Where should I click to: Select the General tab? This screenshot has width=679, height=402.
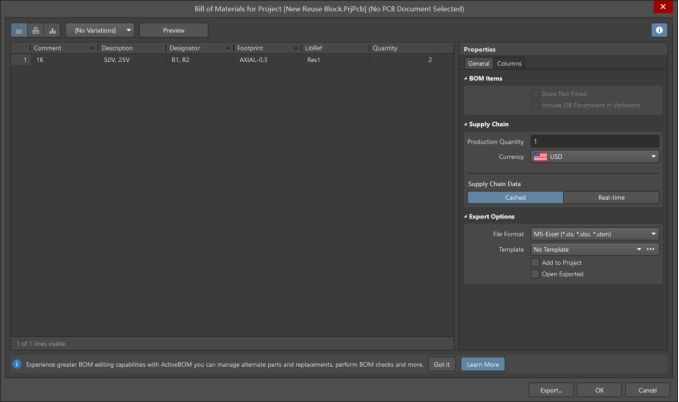478,63
